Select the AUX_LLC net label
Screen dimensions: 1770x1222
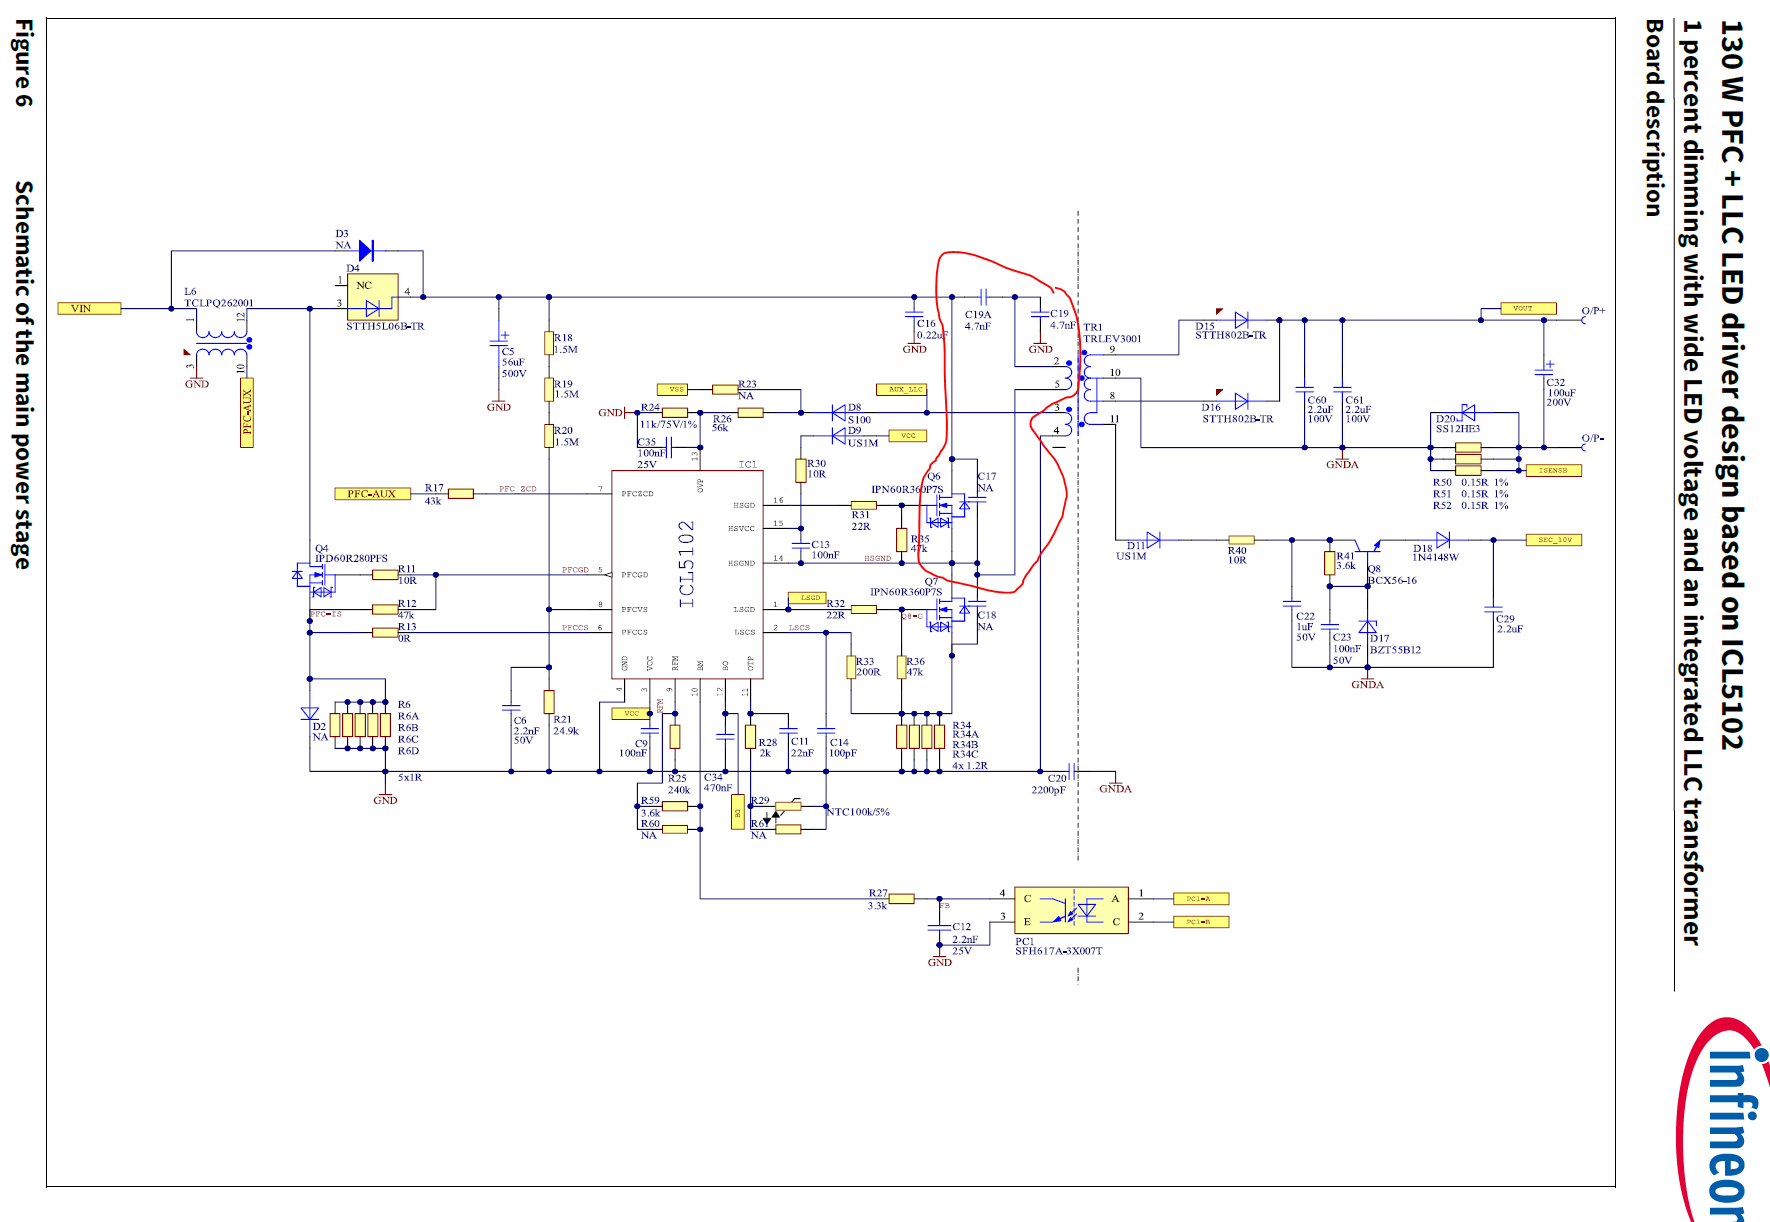click(901, 389)
